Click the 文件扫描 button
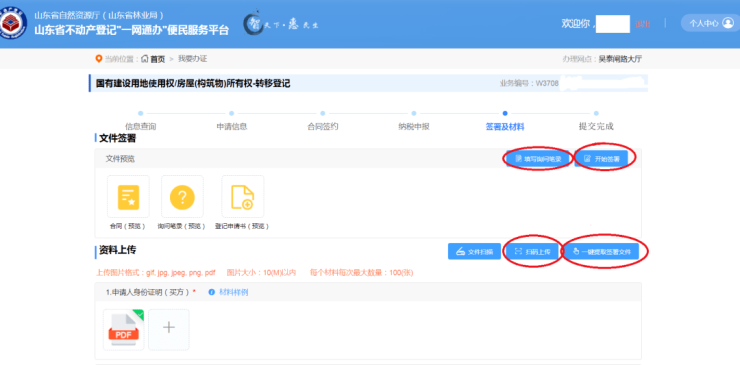 [x=474, y=252]
